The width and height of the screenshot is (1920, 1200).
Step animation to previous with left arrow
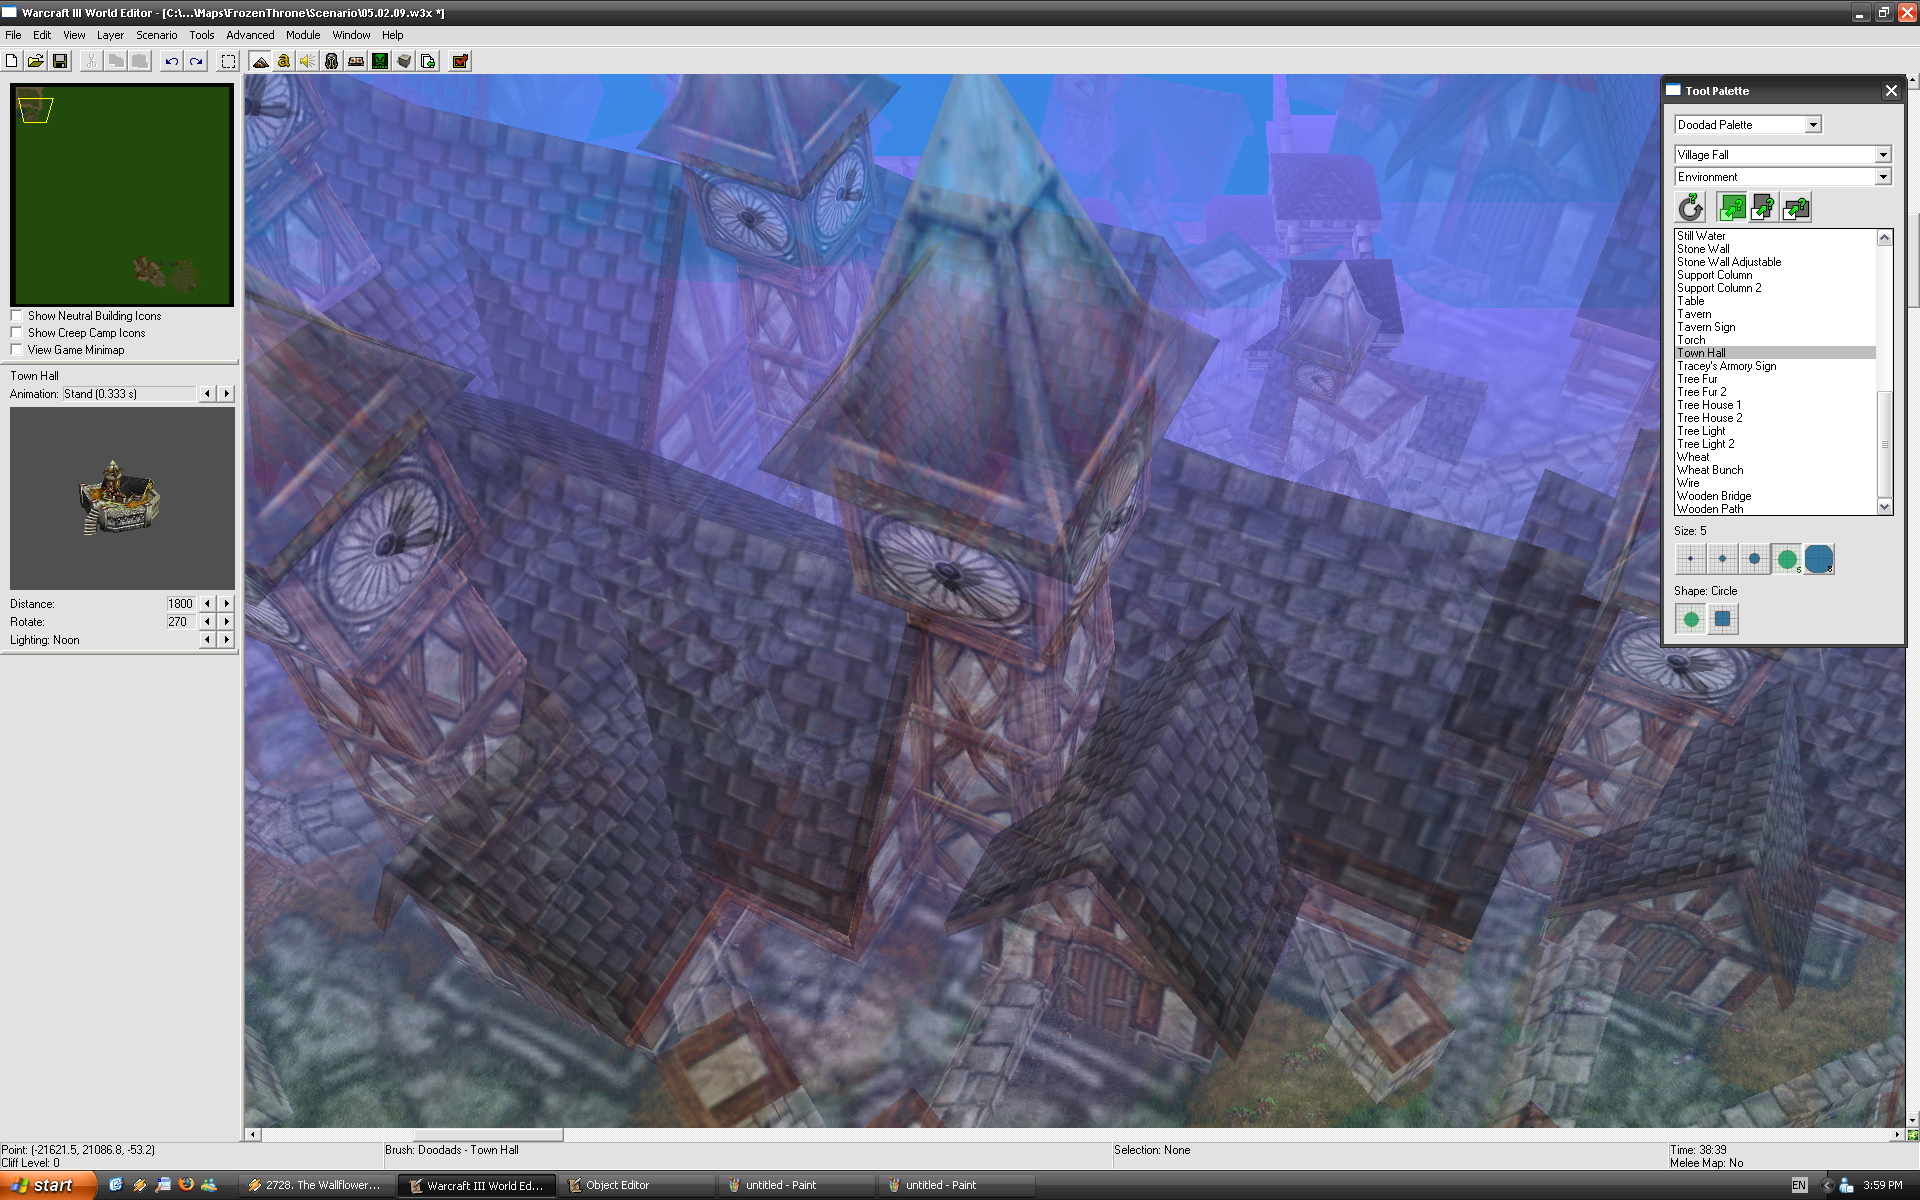coord(207,394)
